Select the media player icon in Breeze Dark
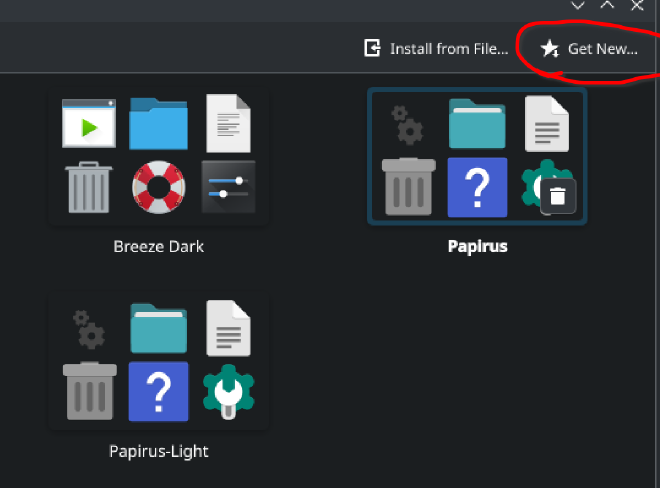Image resolution: width=660 pixels, height=488 pixels. pos(89,124)
